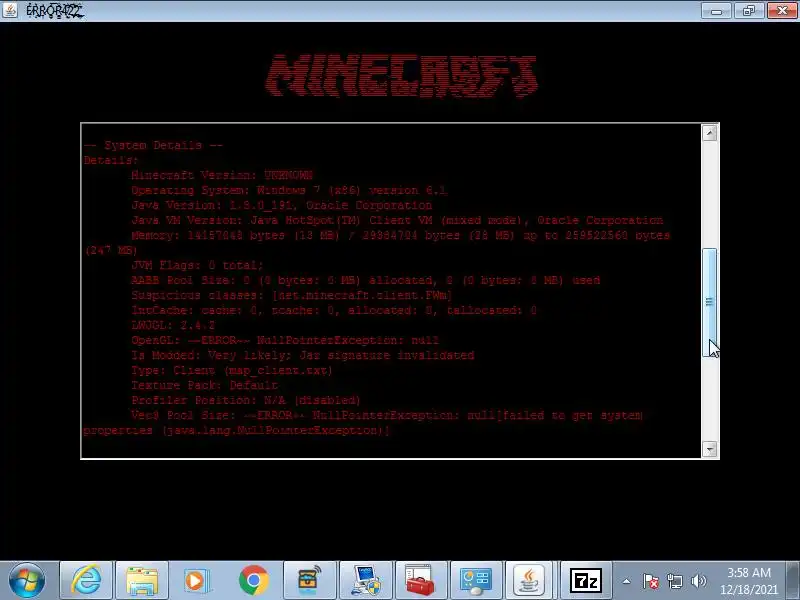The image size is (800, 600).
Task: Click the 'Is Modded: Very likely' line
Action: click(x=303, y=355)
